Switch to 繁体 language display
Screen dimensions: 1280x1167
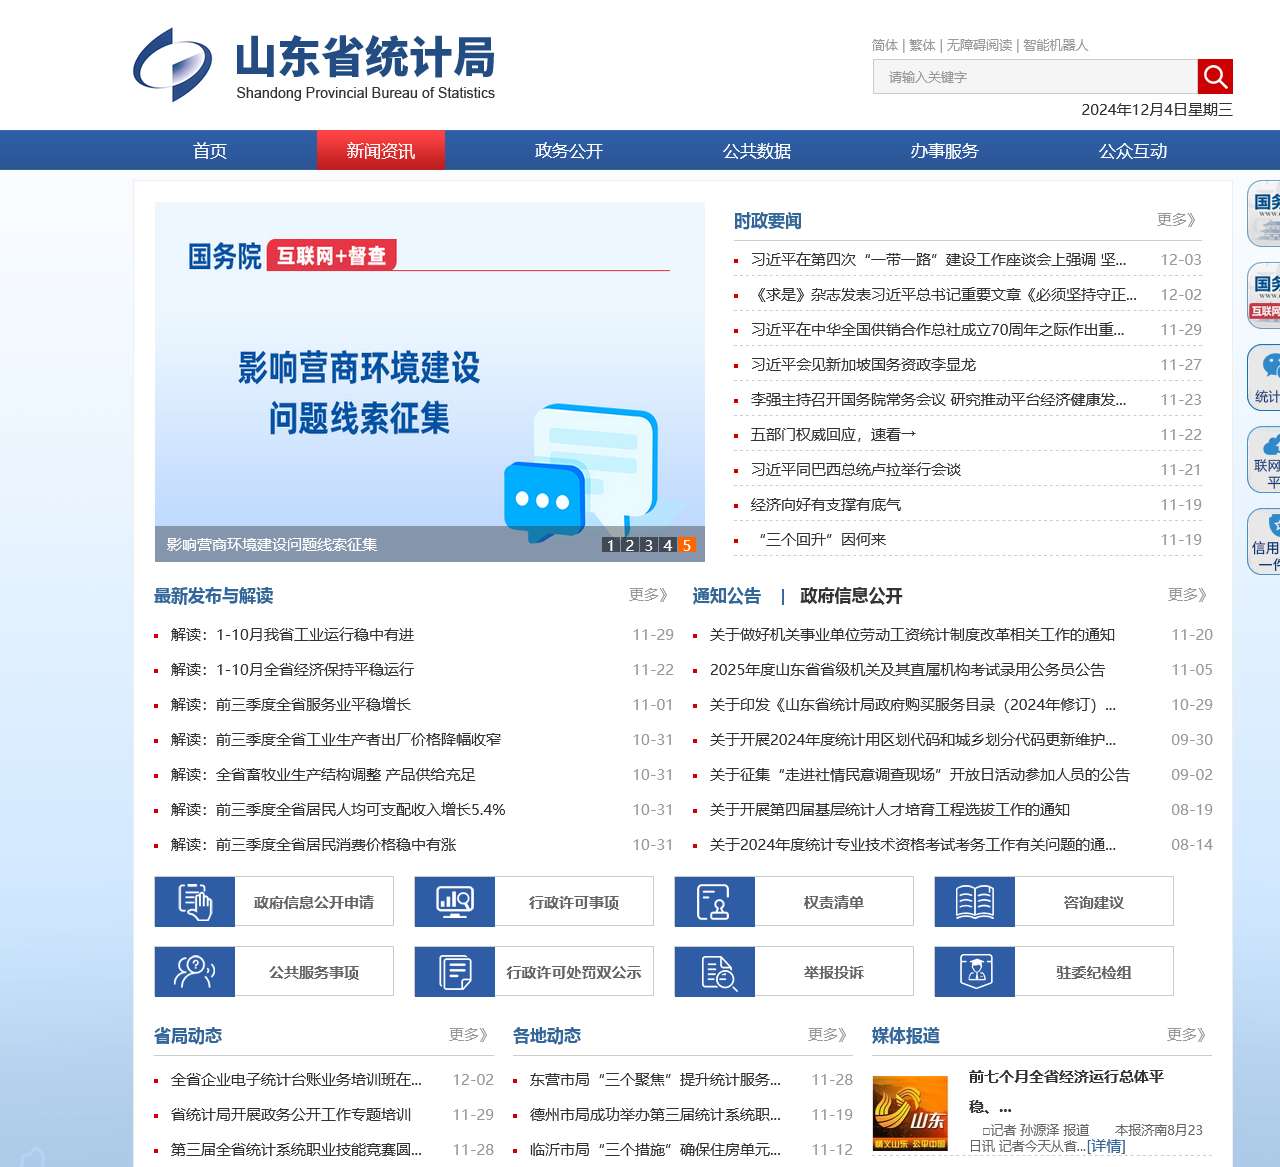922,45
